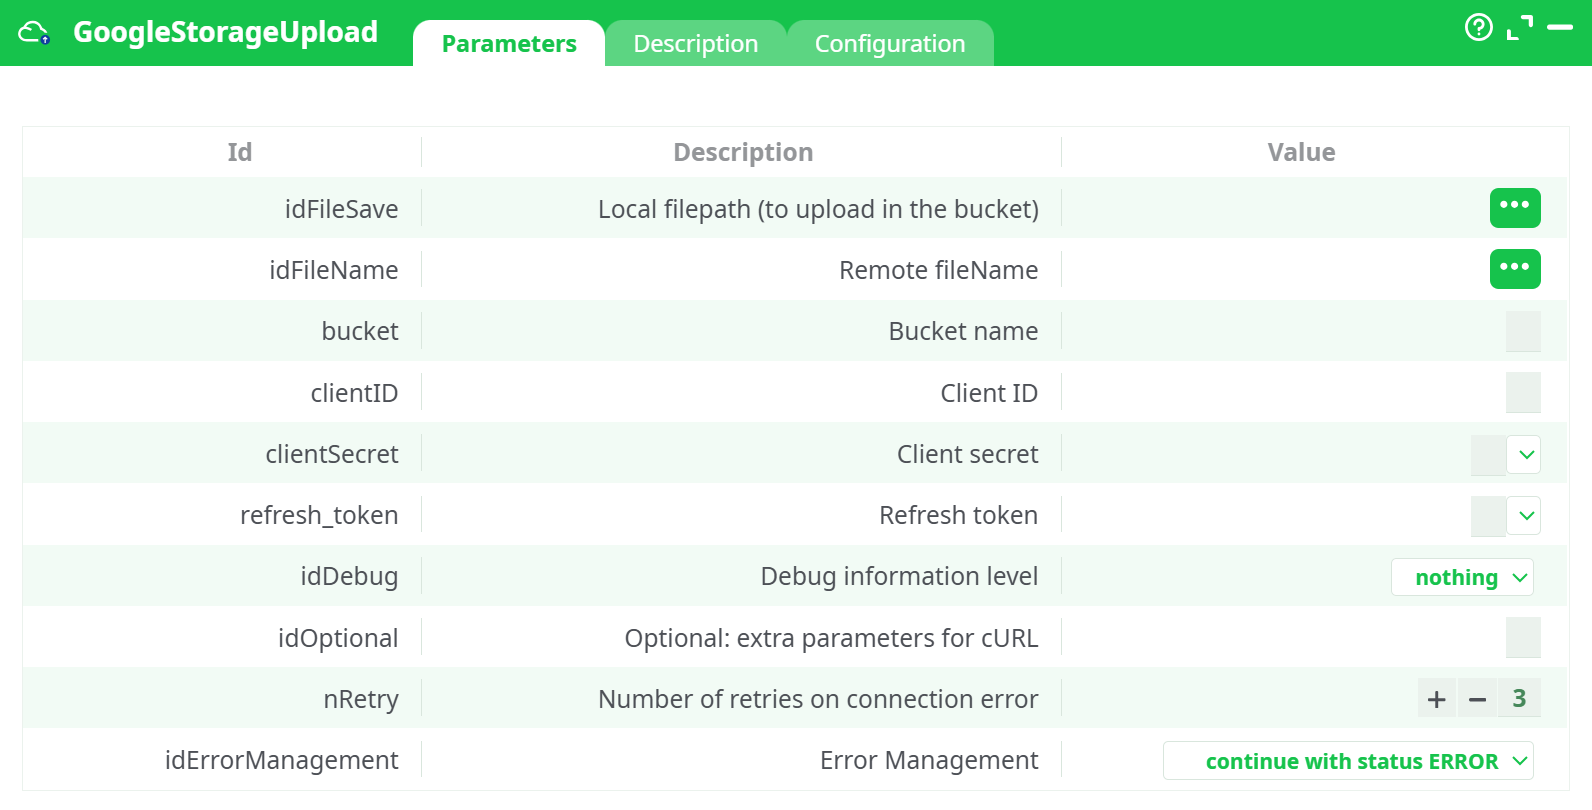Click the idOptional cURL parameters field
The width and height of the screenshot is (1592, 810).
coord(1522,638)
